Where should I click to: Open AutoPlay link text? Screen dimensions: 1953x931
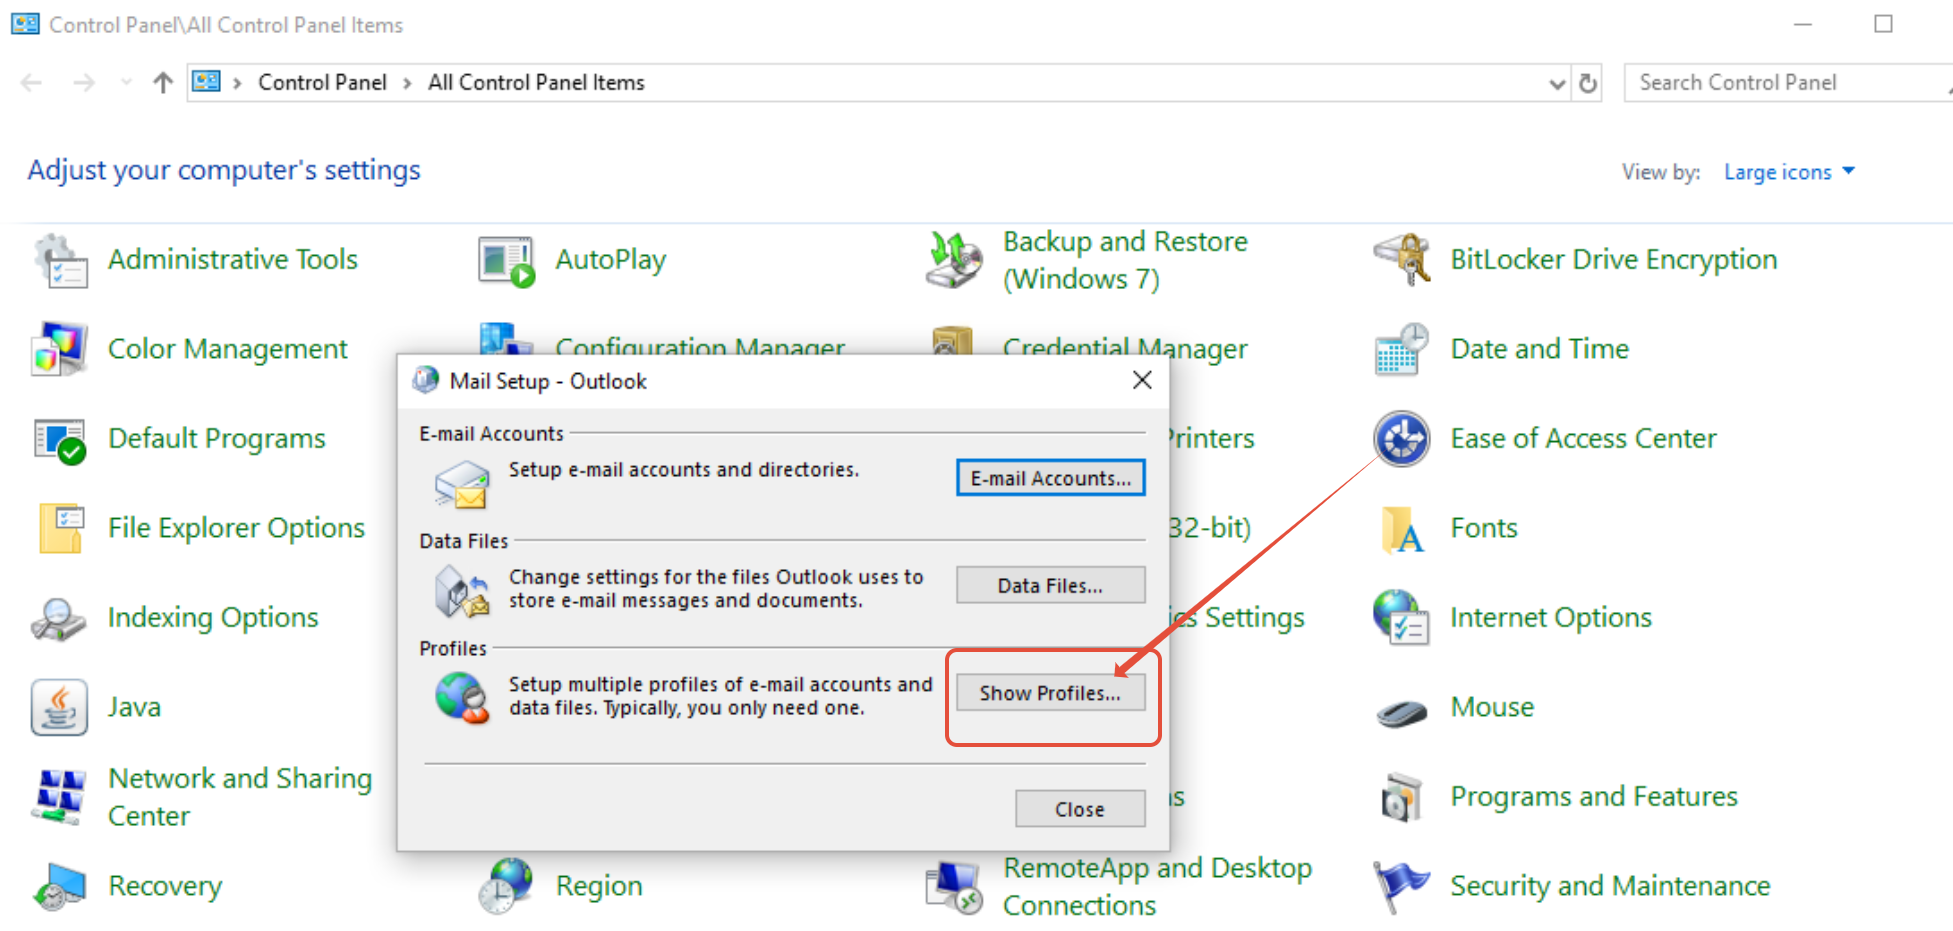(x=611, y=260)
